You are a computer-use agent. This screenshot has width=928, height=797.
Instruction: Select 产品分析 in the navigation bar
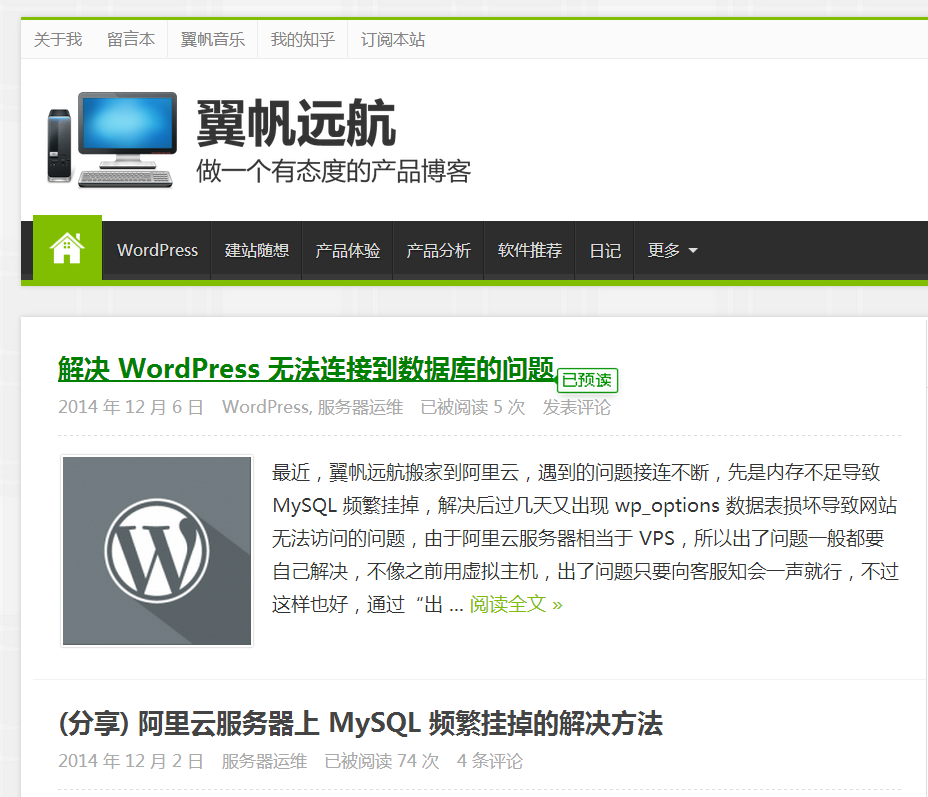439,250
